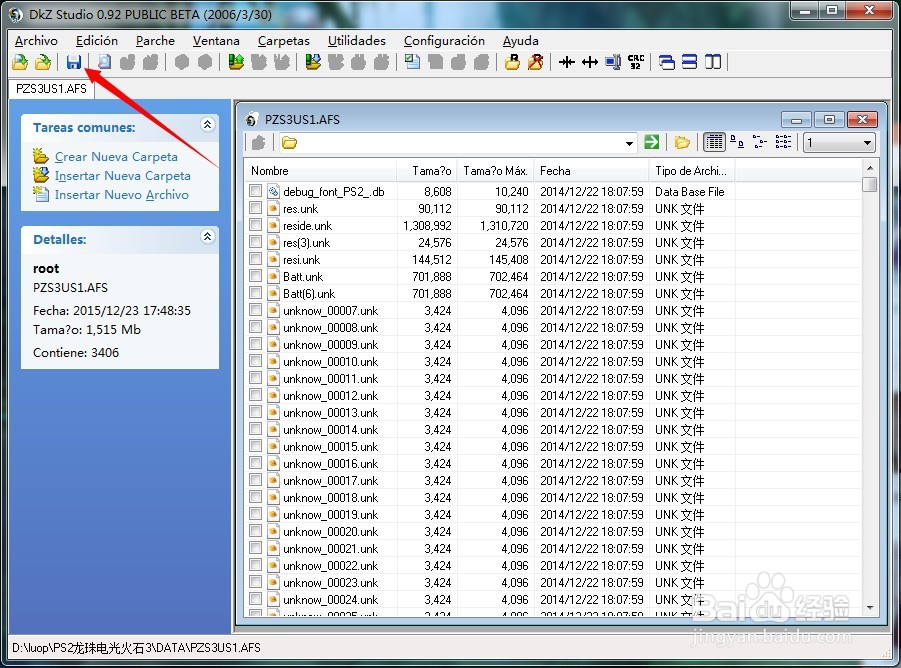
Task: Sort by the Fecha column header
Action: [591, 171]
